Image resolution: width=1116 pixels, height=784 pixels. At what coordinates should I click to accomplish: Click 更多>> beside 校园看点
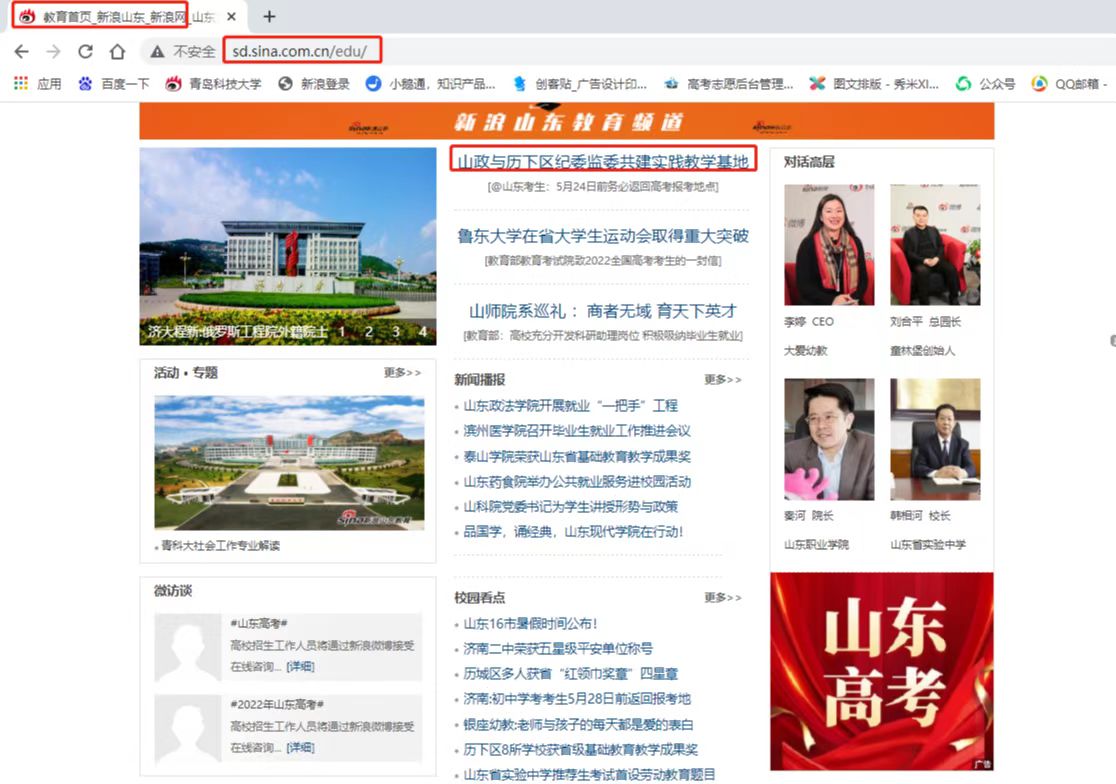point(722,598)
